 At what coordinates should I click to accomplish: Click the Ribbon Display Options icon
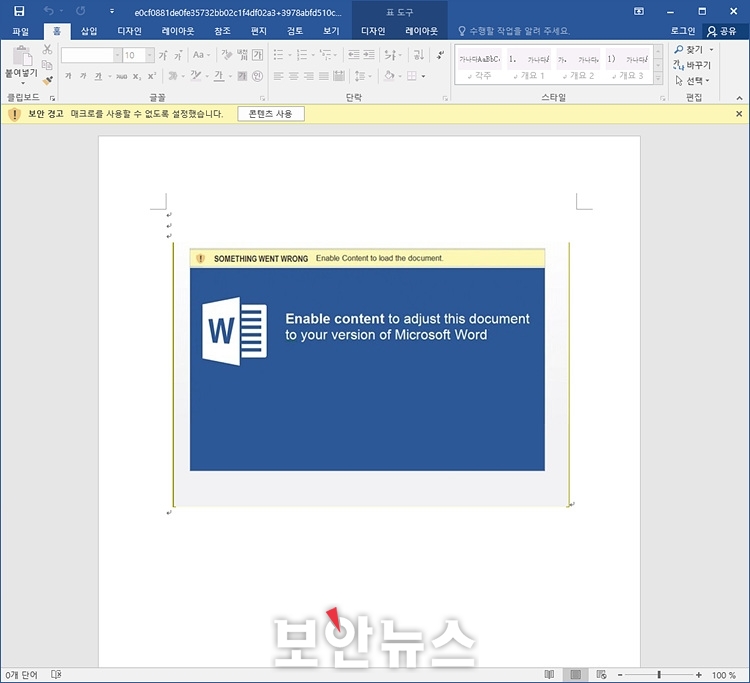click(x=639, y=11)
